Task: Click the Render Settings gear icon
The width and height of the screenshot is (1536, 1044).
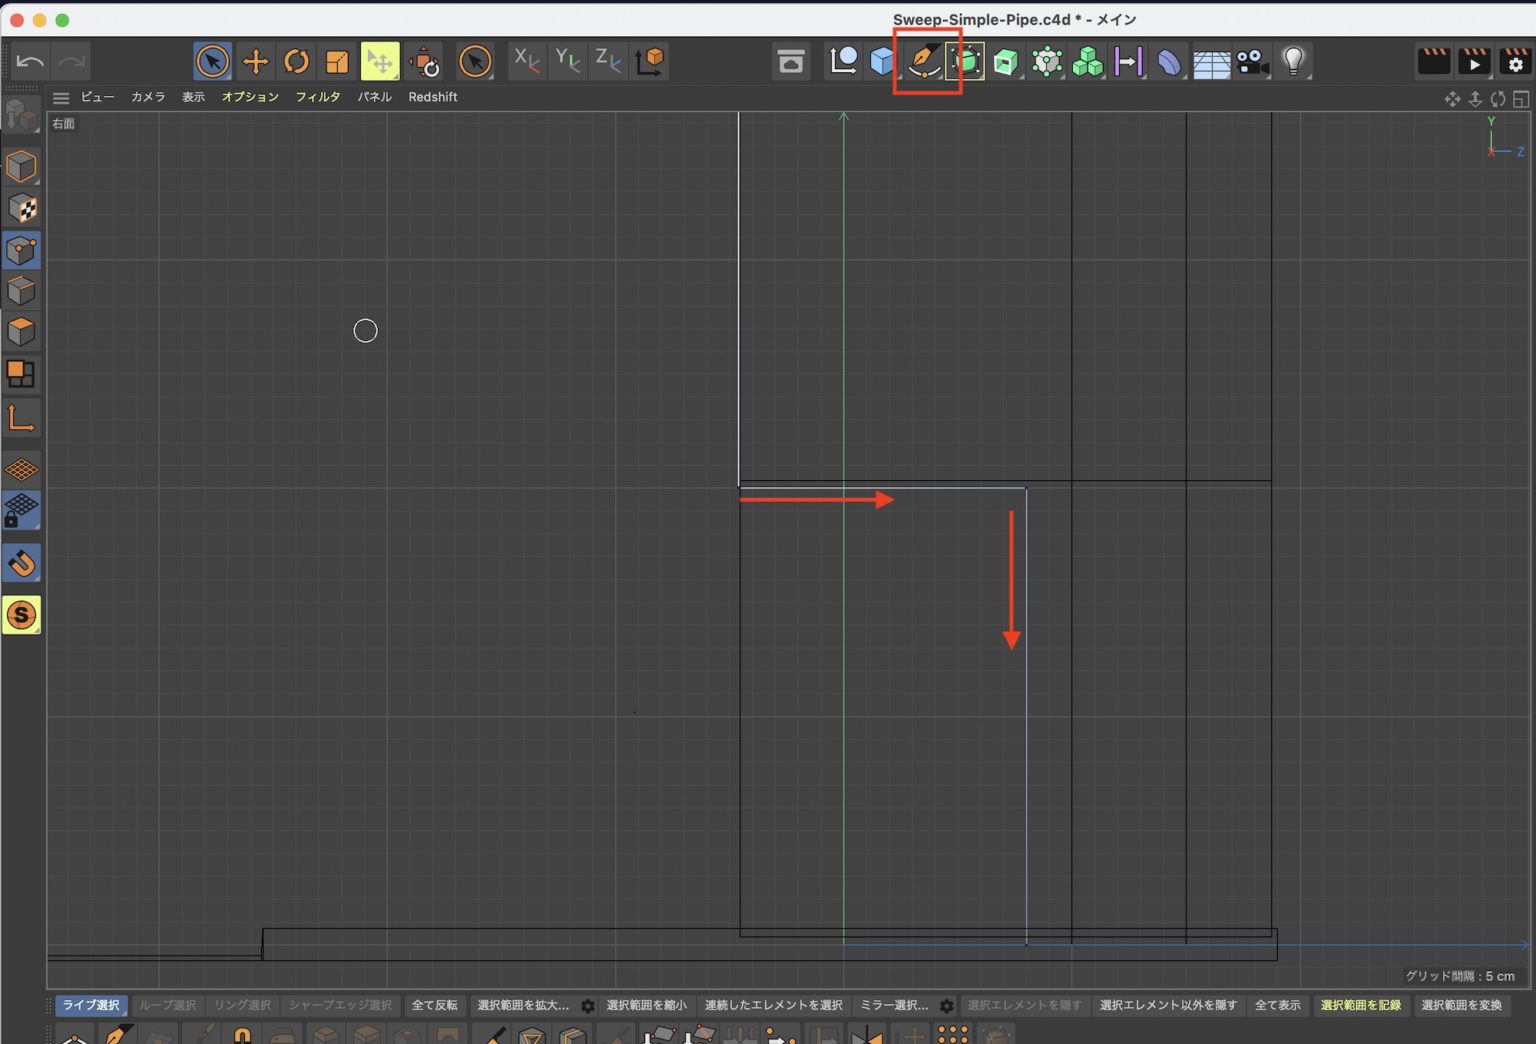Action: pyautogui.click(x=1514, y=61)
